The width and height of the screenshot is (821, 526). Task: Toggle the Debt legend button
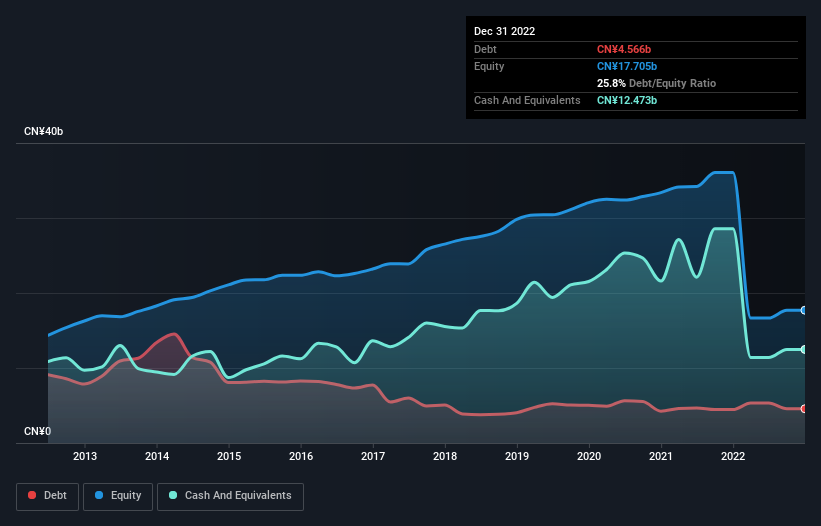[x=48, y=496]
